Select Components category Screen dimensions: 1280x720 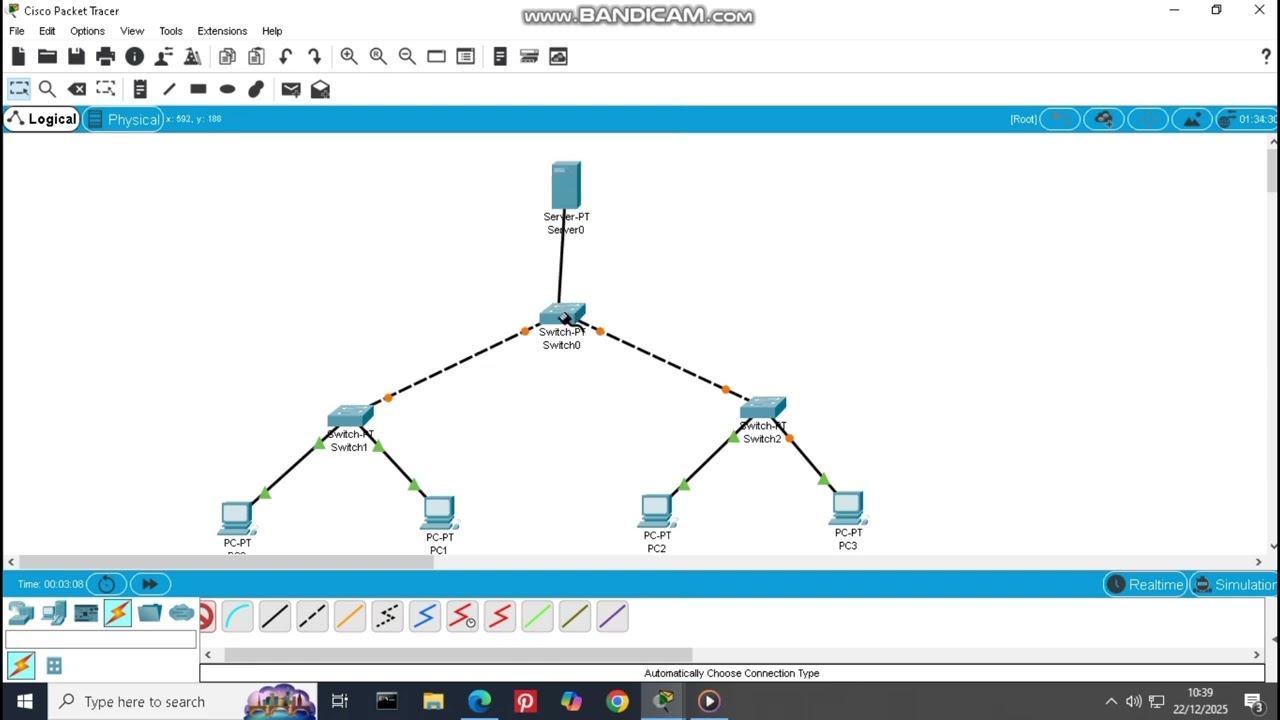pyautogui.click(x=86, y=613)
